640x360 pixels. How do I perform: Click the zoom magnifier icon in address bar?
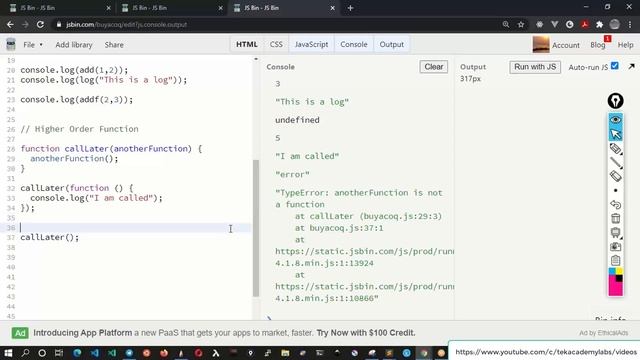pos(506,24)
